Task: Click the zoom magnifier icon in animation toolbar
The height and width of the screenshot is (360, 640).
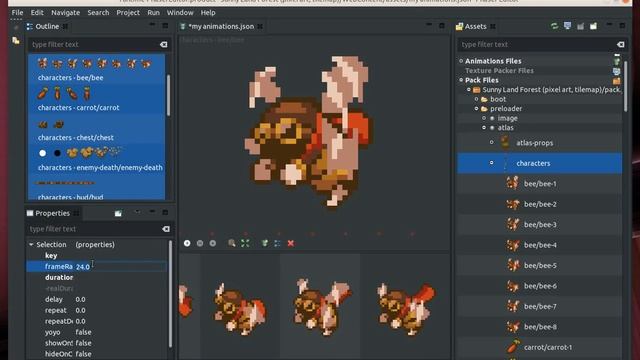Action: (x=232, y=243)
